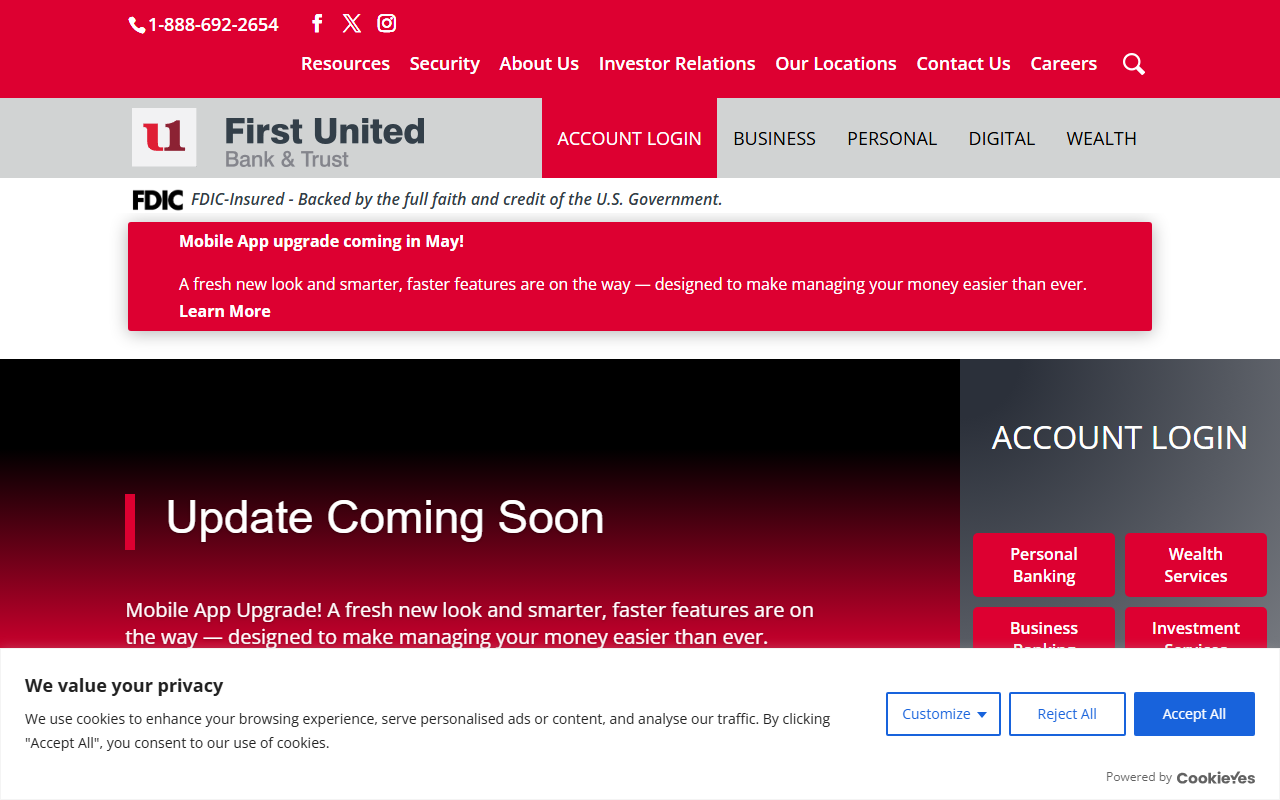
Task: Open Investor Relations page
Action: pyautogui.click(x=677, y=63)
